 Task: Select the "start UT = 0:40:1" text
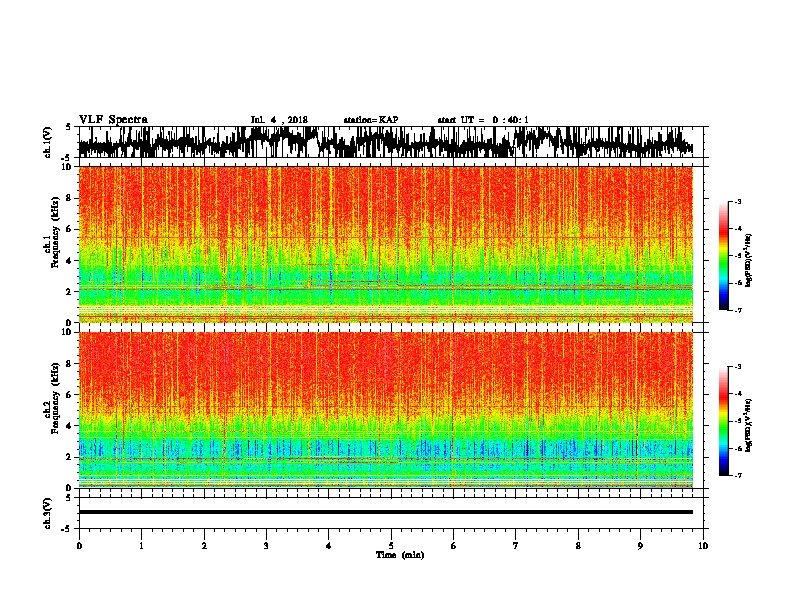[483, 120]
